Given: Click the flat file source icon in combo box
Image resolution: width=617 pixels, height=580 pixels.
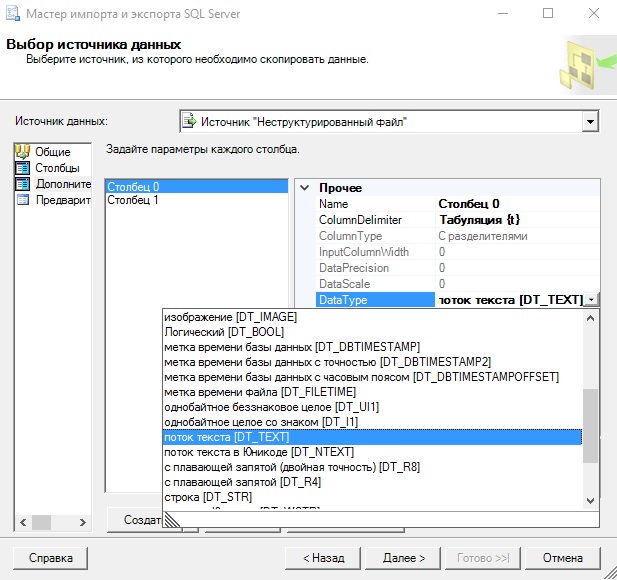Looking at the screenshot, I should point(190,121).
